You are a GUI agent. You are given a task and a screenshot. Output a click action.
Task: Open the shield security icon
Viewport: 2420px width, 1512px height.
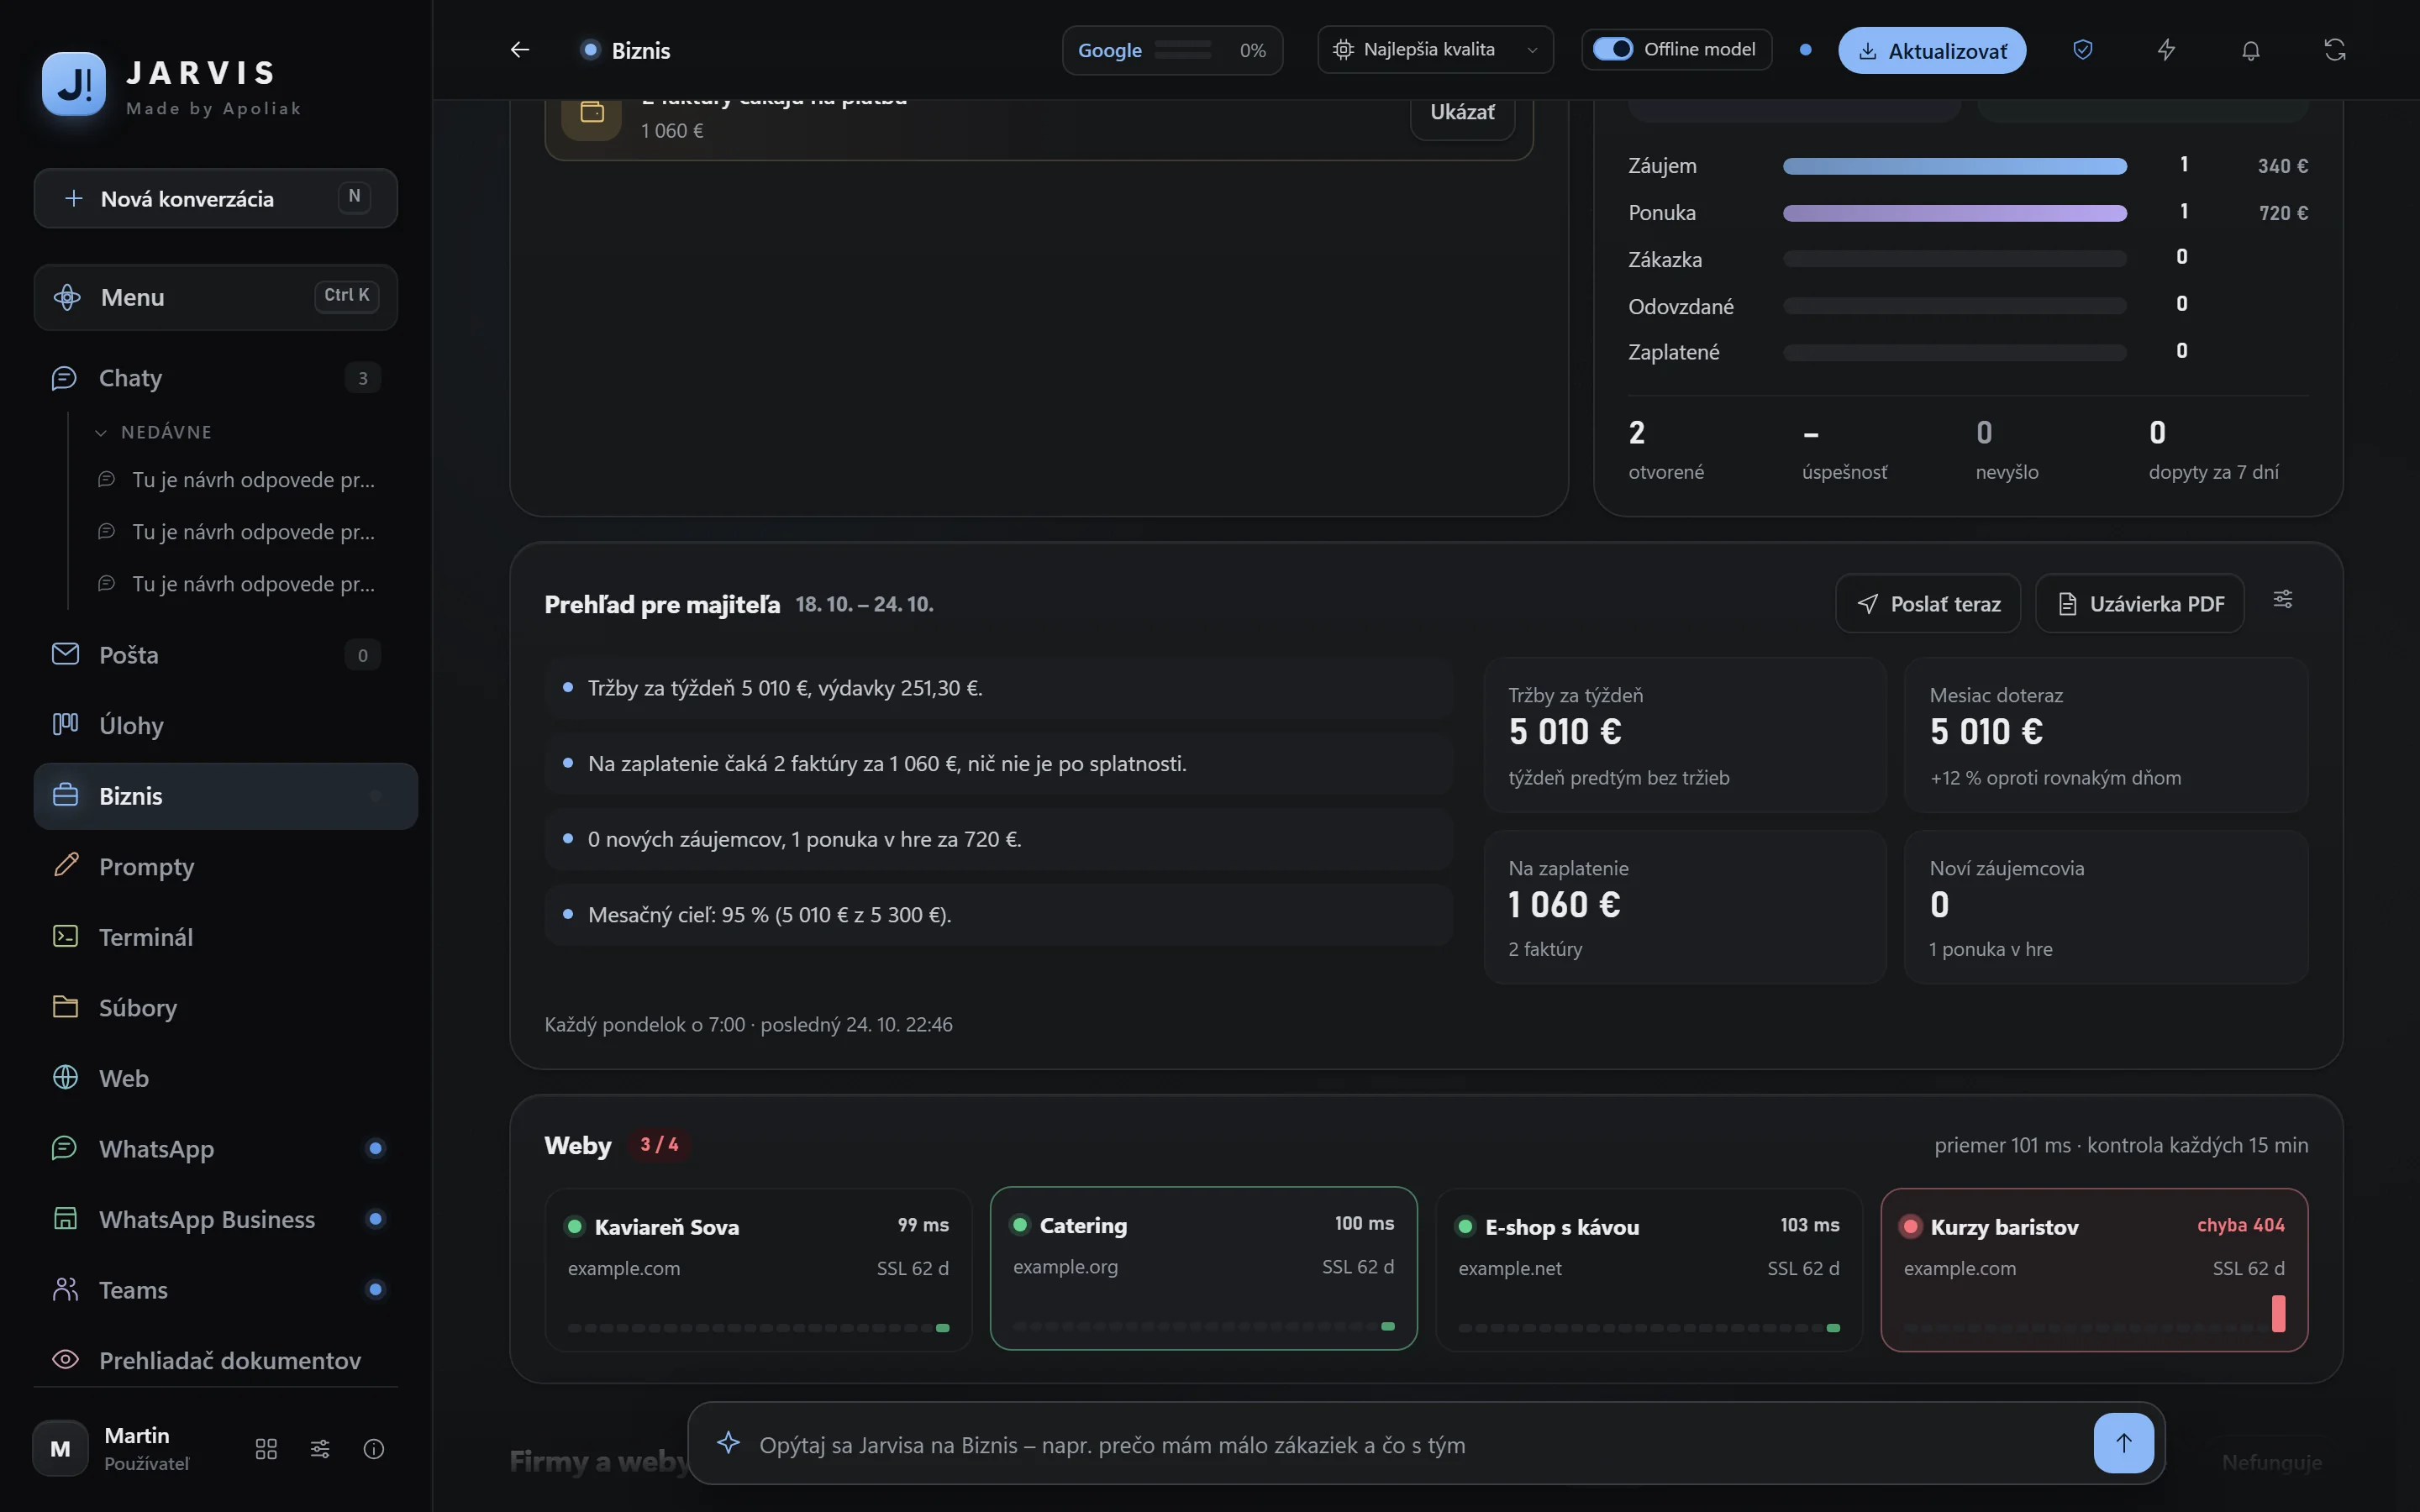[x=2083, y=50]
